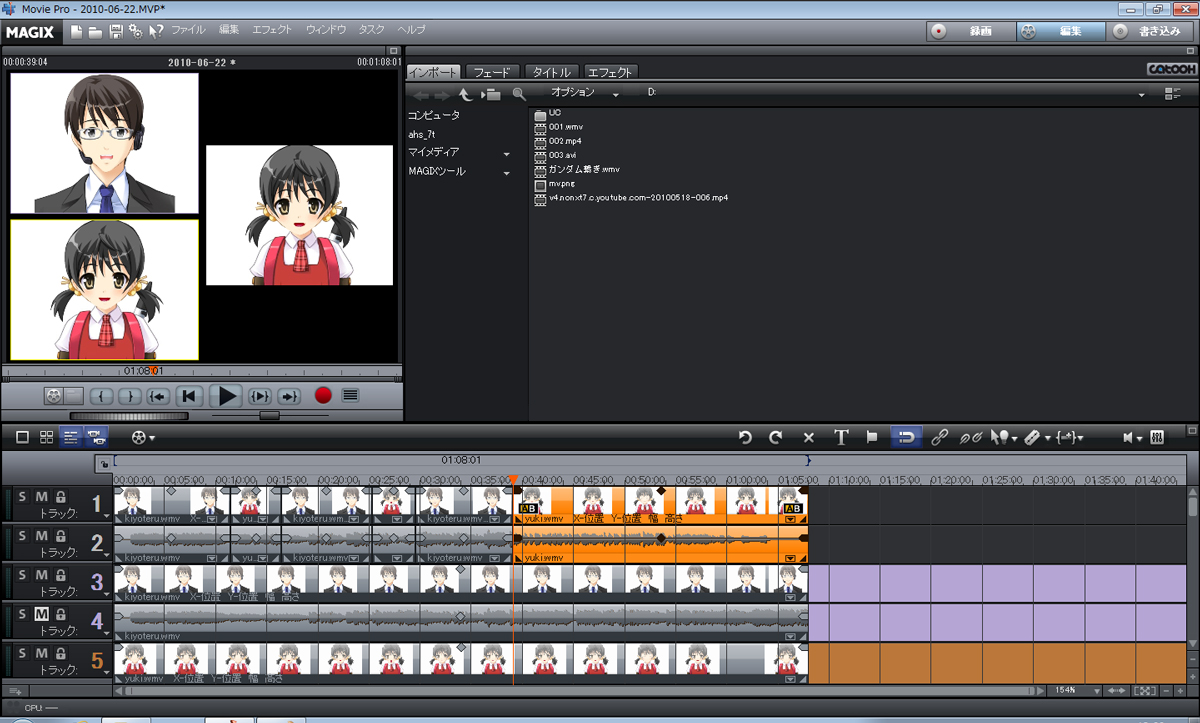The height and width of the screenshot is (723, 1200).
Task: Switch to the フェード tab
Action: [x=492, y=72]
